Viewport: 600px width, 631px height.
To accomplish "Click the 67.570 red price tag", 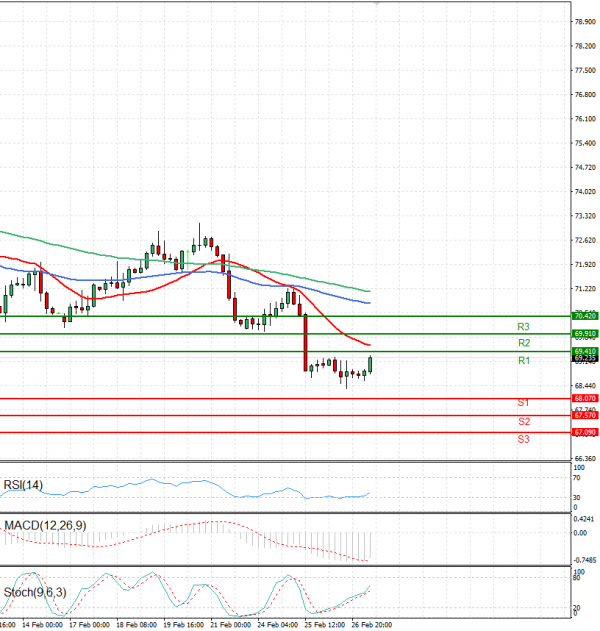I will pos(585,415).
